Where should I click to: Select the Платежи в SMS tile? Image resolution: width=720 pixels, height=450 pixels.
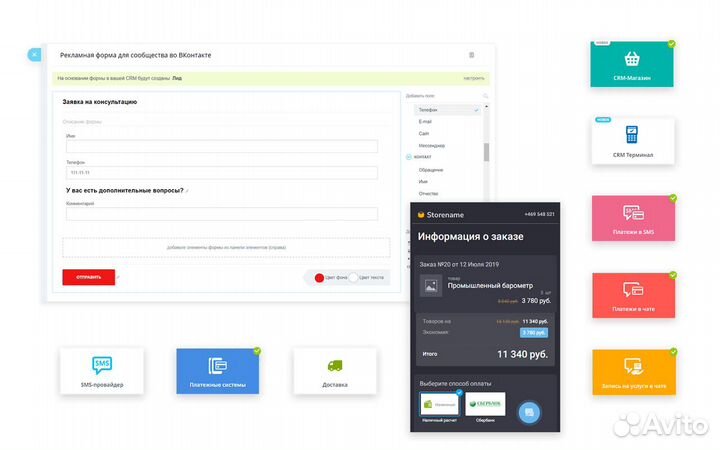[x=632, y=218]
